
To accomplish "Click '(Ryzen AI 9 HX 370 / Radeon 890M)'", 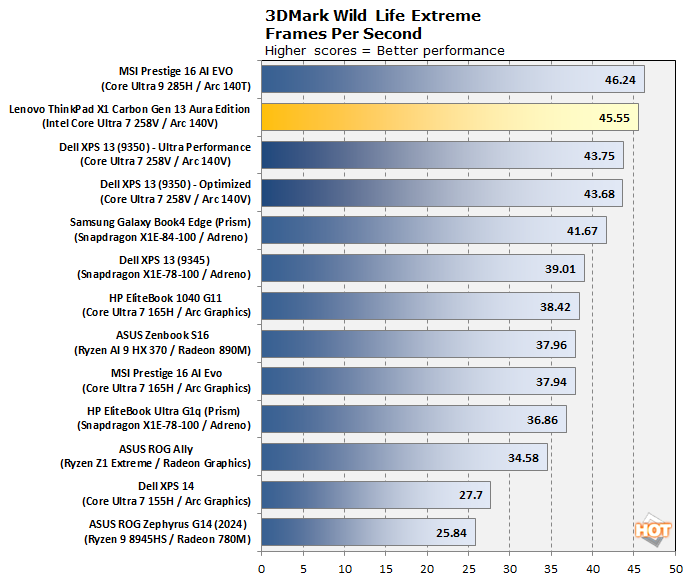I will 162,350.
